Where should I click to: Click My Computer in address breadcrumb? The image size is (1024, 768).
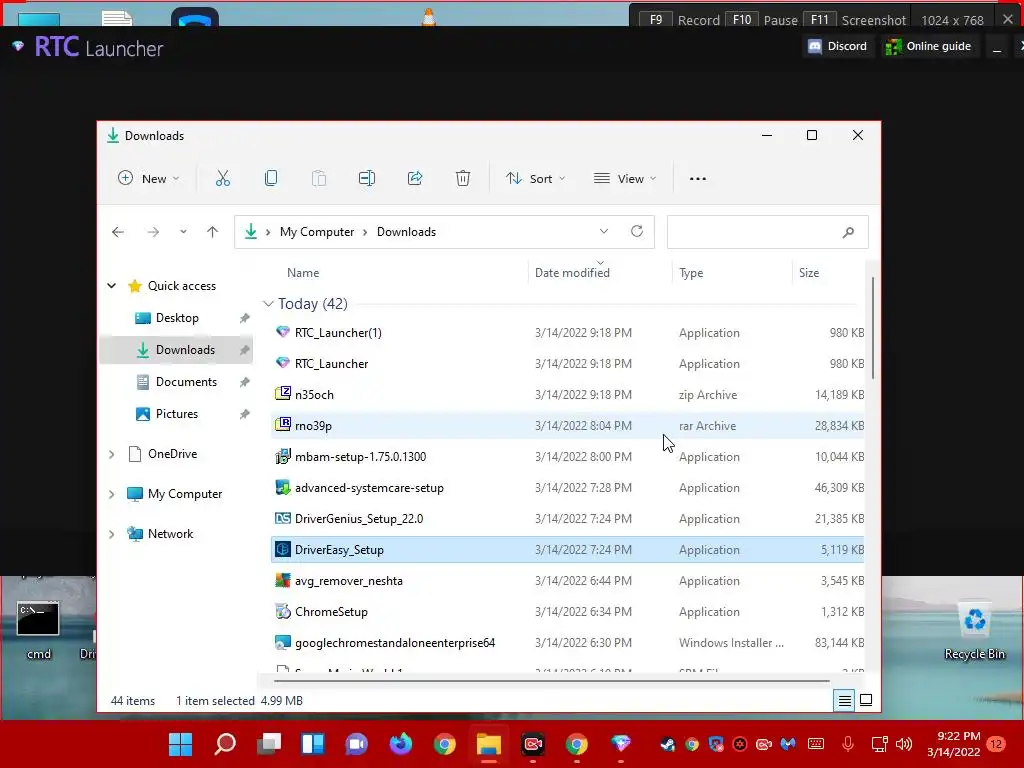[317, 232]
